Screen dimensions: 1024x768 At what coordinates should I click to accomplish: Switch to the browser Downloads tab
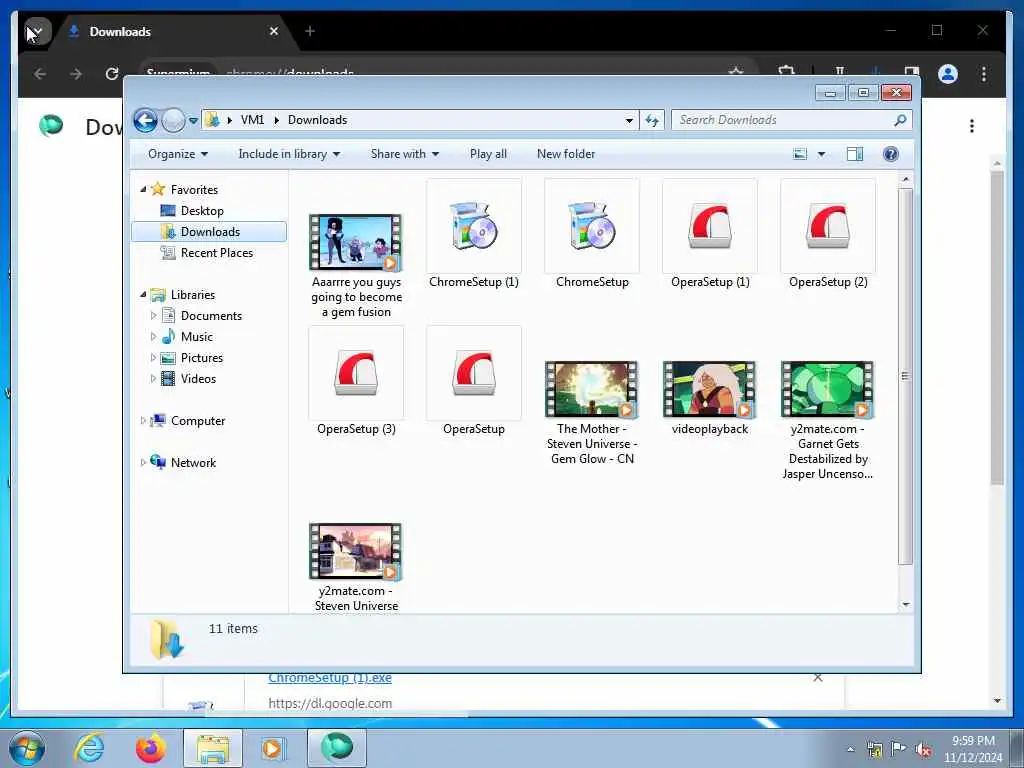174,31
